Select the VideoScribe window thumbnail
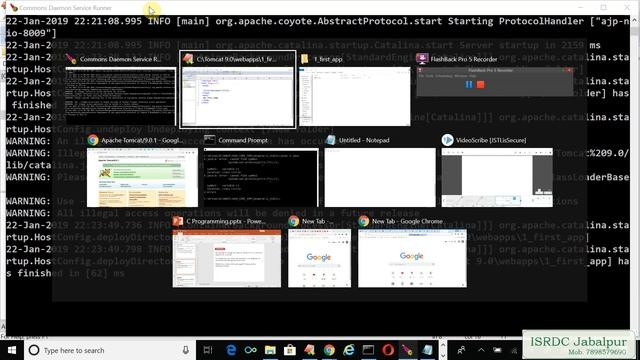The height and width of the screenshot is (360, 640). coord(497,178)
